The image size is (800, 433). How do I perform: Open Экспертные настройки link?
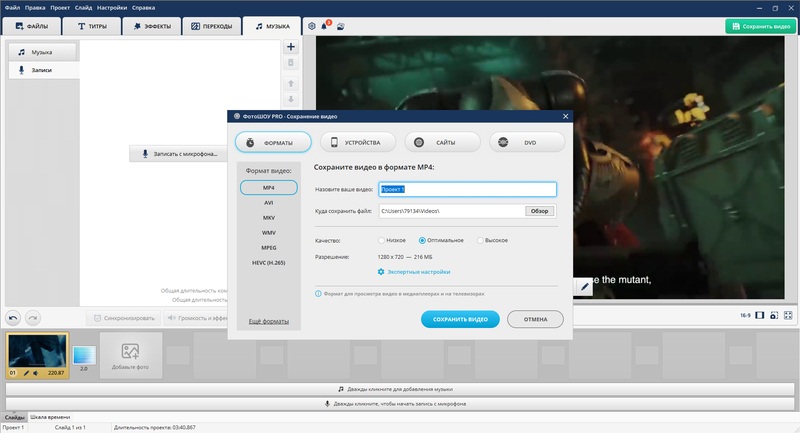419,272
